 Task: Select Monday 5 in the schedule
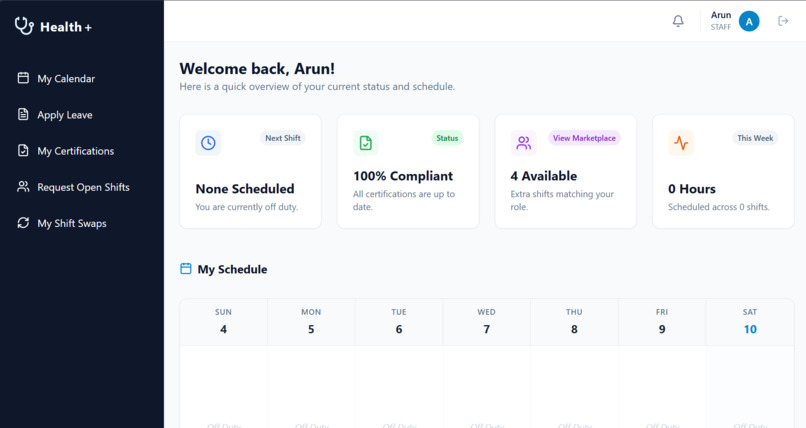[311, 322]
